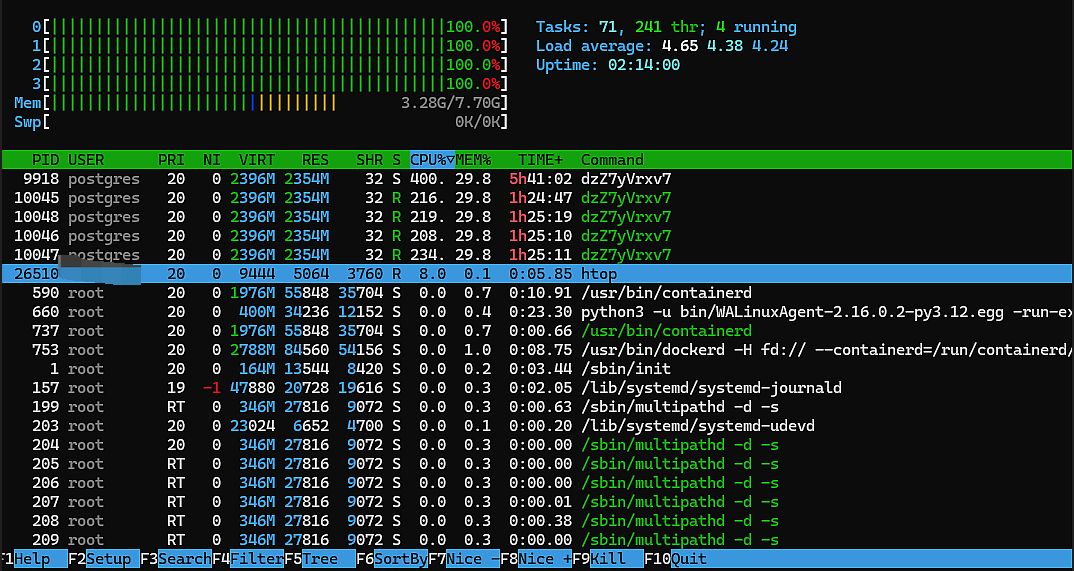Click F7 Nice - to lower niceness

click(x=464, y=559)
